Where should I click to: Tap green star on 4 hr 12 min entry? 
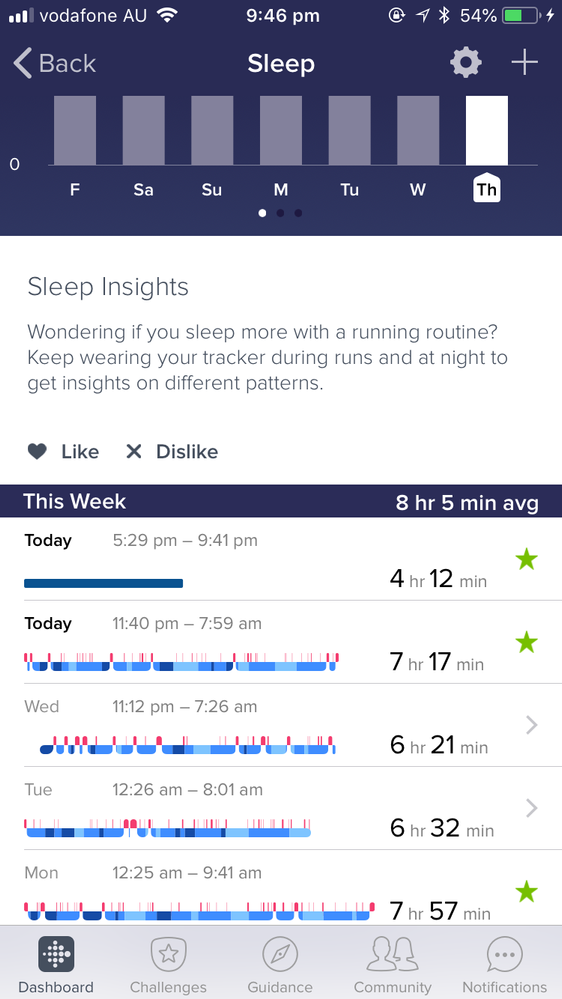click(x=526, y=559)
